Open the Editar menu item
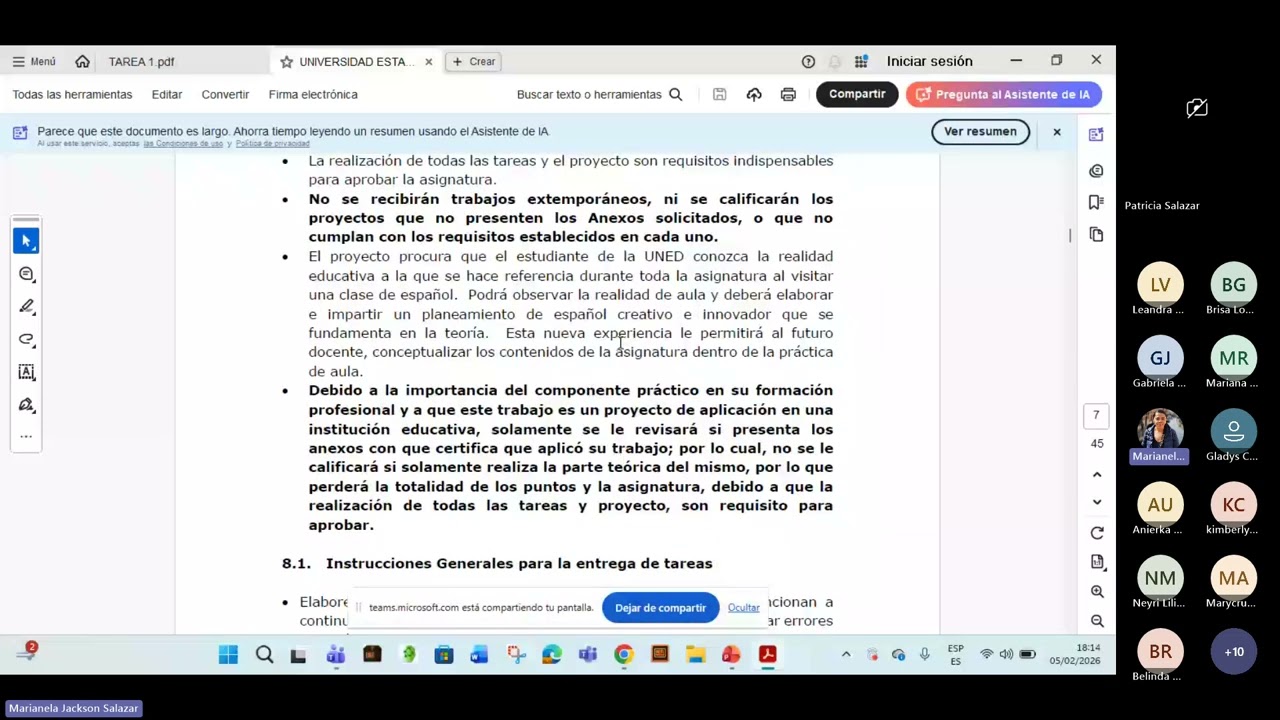The width and height of the screenshot is (1280, 720). pyautogui.click(x=167, y=94)
